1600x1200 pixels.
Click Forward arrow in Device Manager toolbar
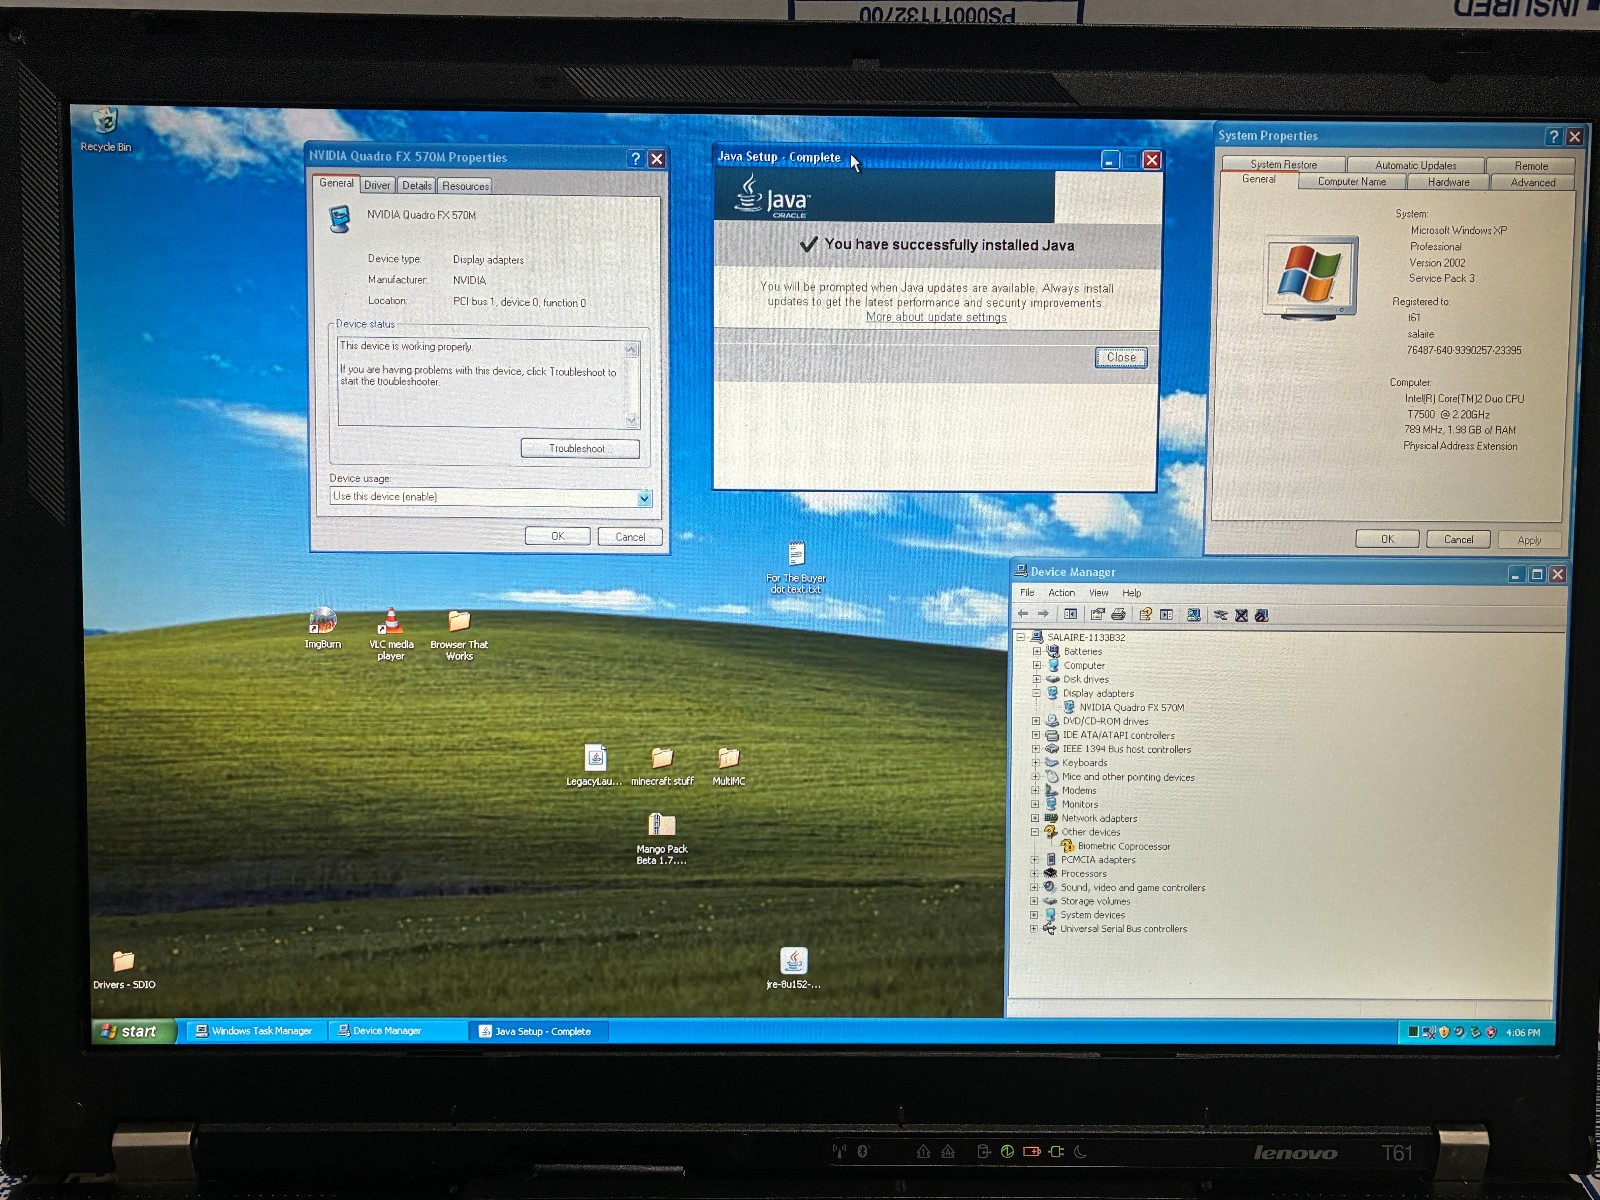1043,614
